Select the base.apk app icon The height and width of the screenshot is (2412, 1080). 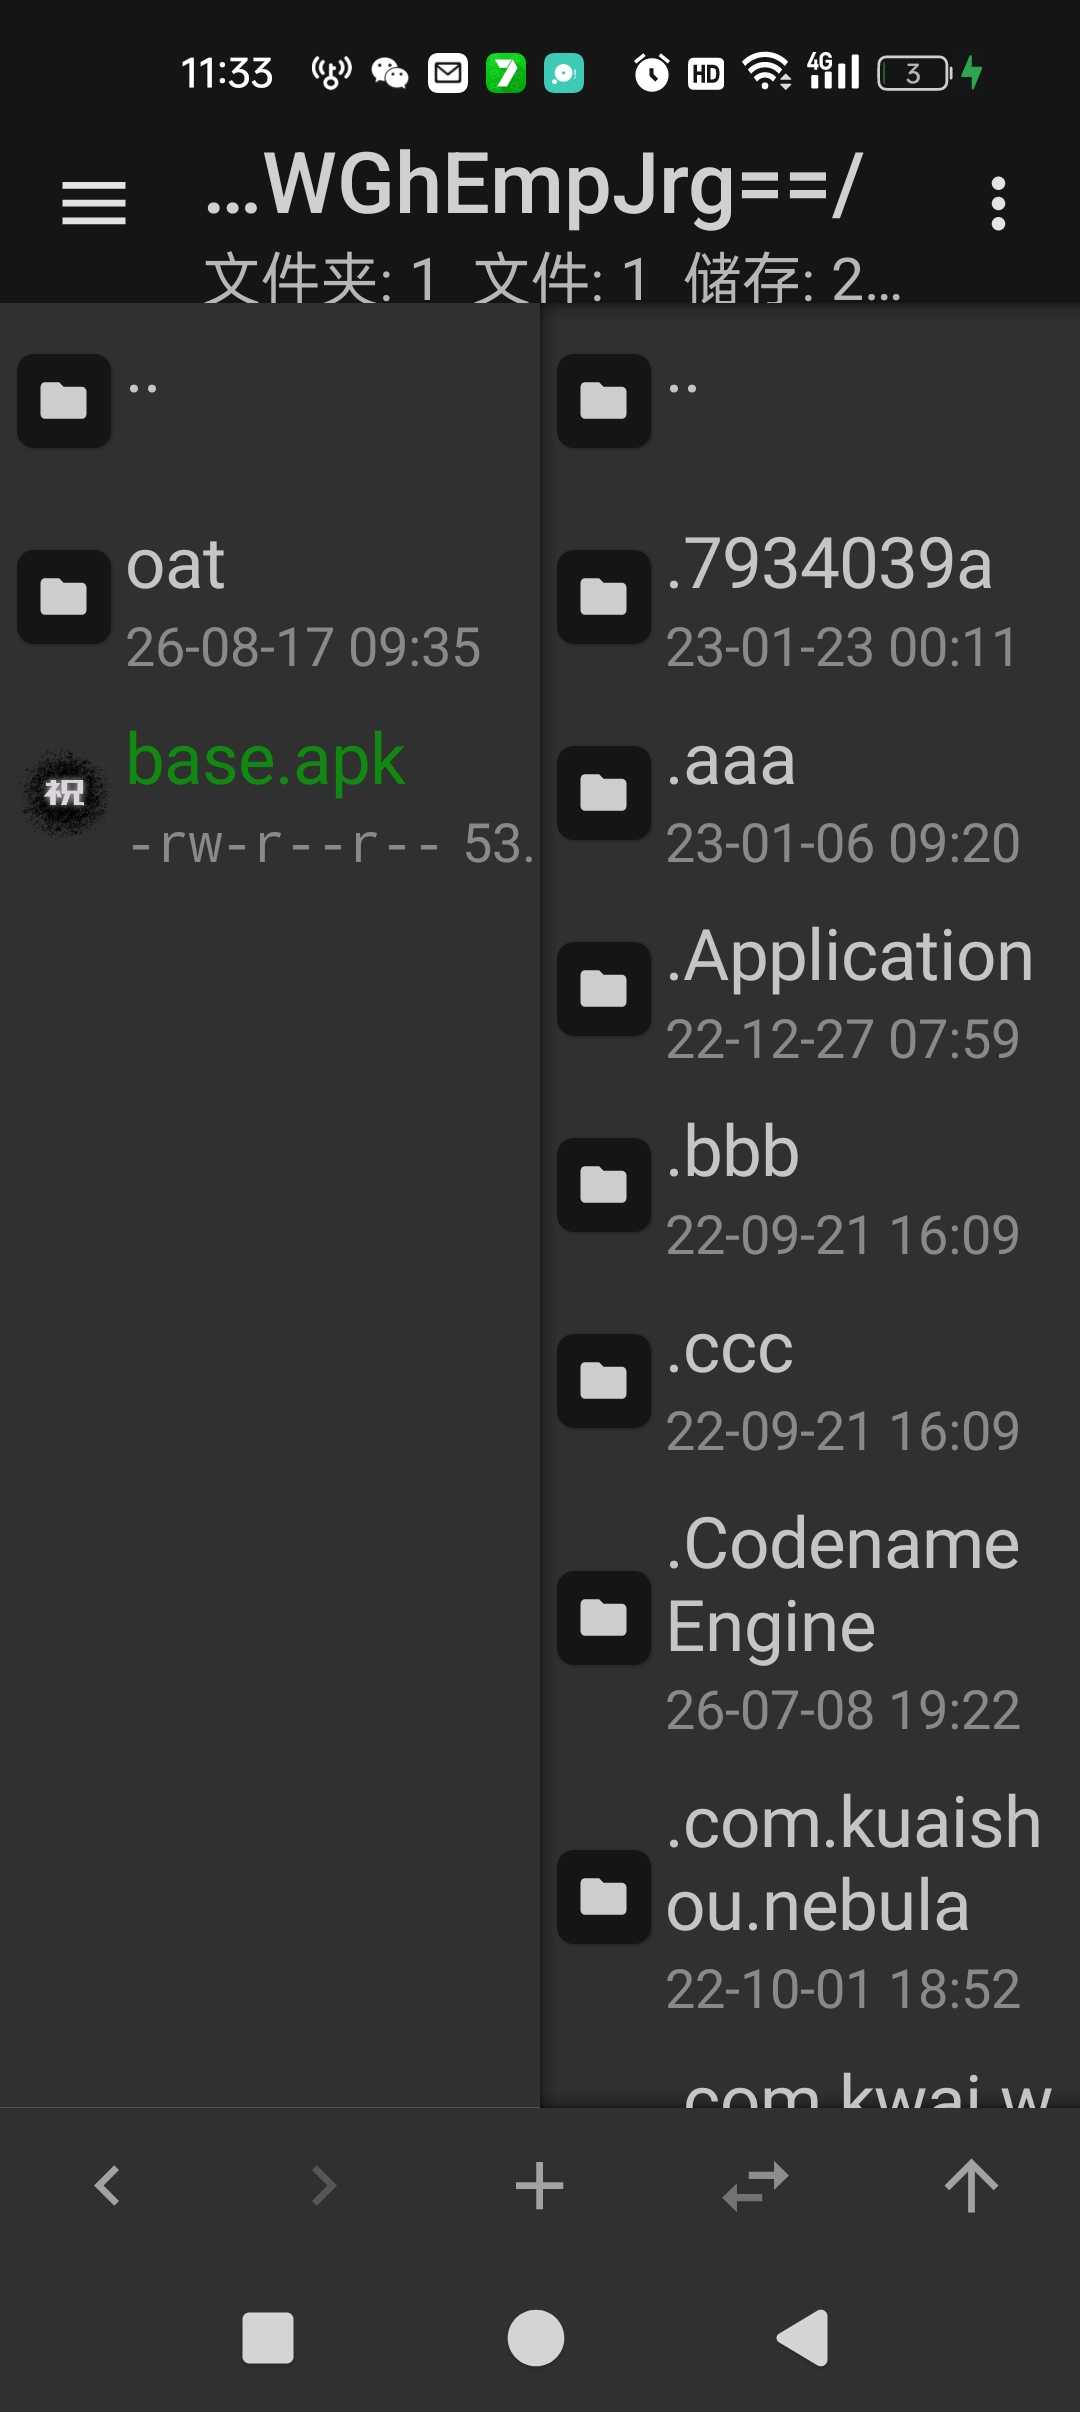pyautogui.click(x=64, y=792)
